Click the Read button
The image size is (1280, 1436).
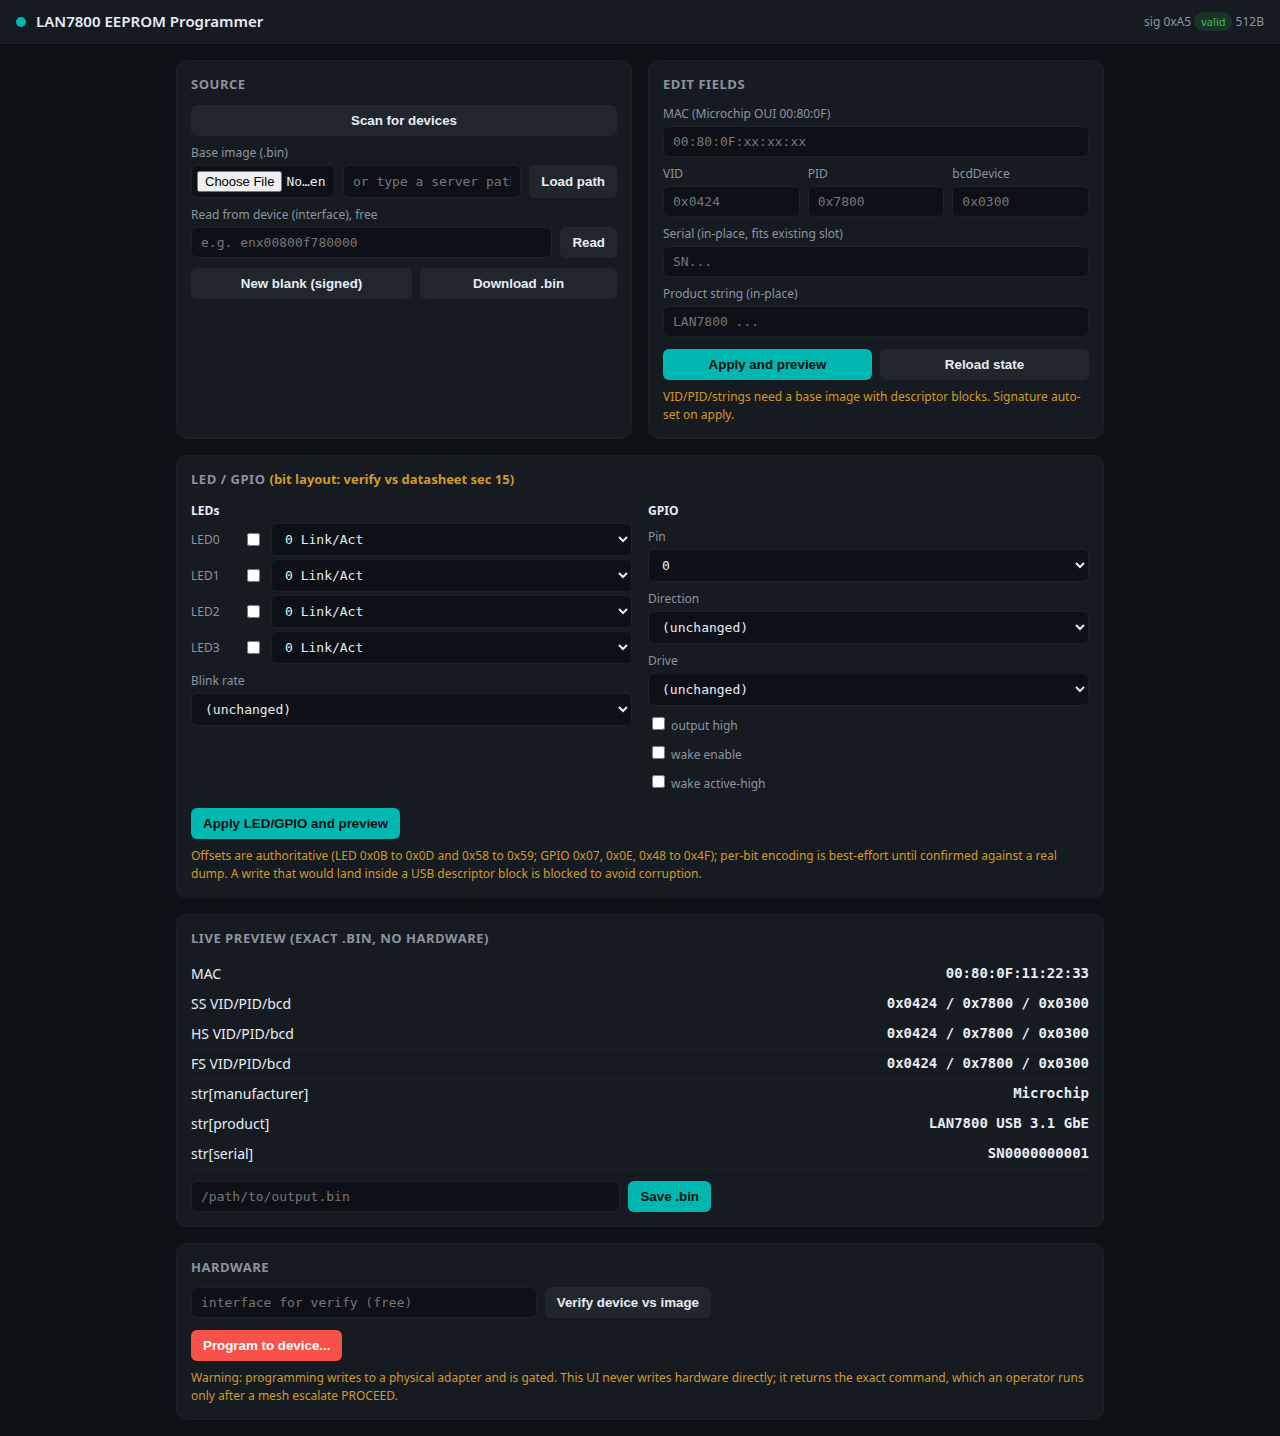click(x=588, y=243)
